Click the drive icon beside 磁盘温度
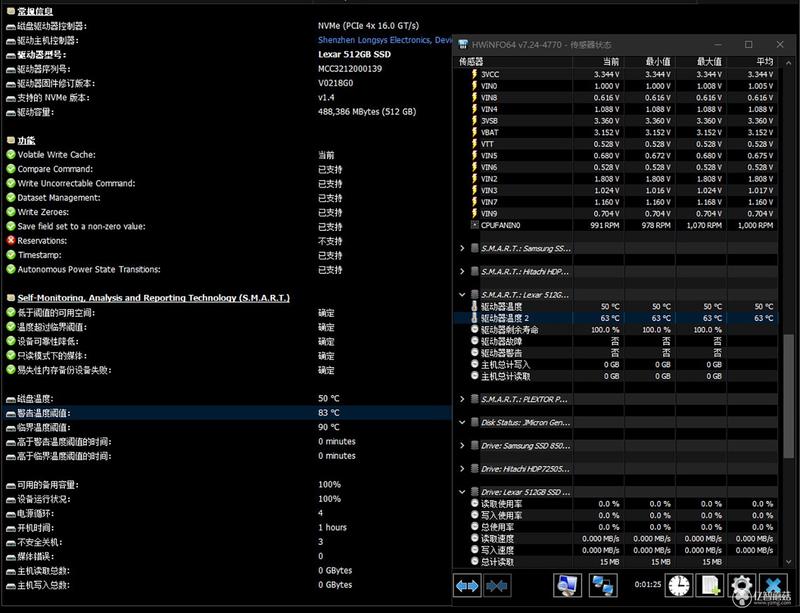The image size is (800, 613). [x=11, y=399]
